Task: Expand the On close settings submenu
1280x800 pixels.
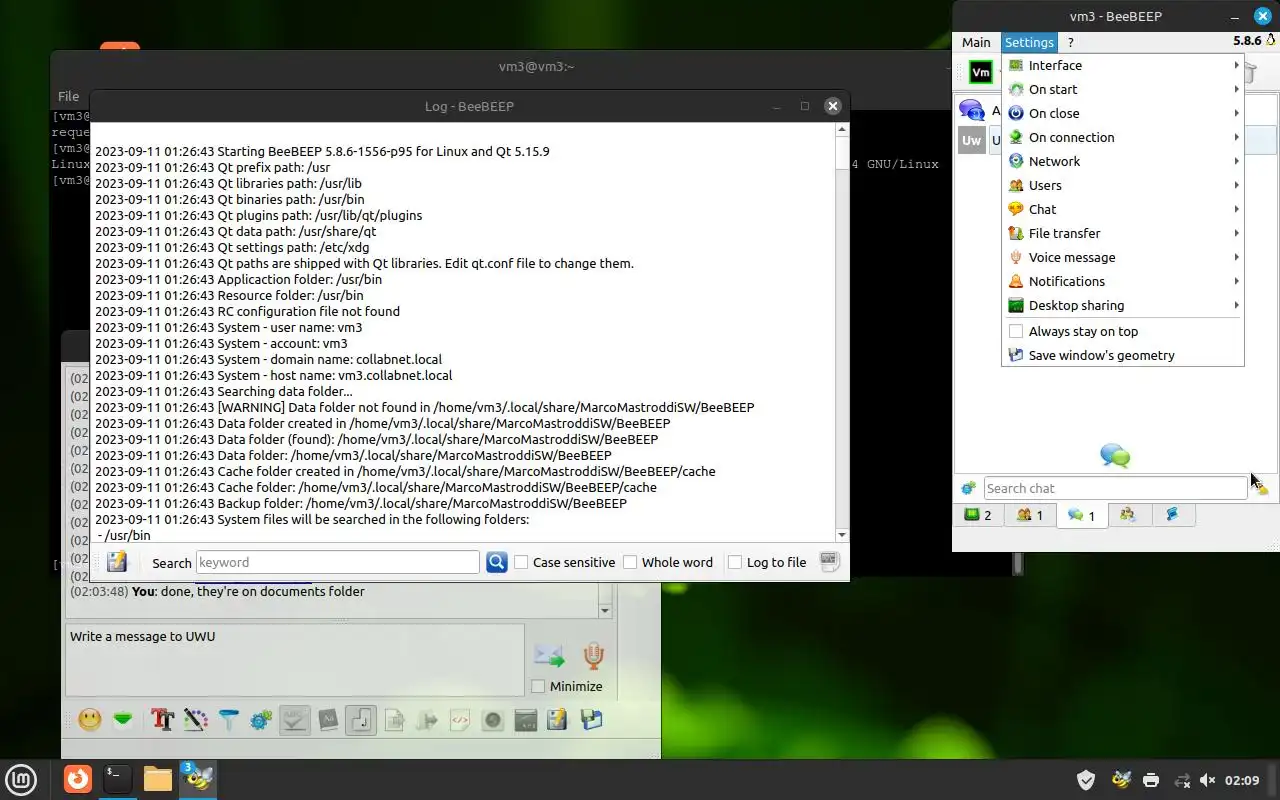Action: [x=1122, y=113]
